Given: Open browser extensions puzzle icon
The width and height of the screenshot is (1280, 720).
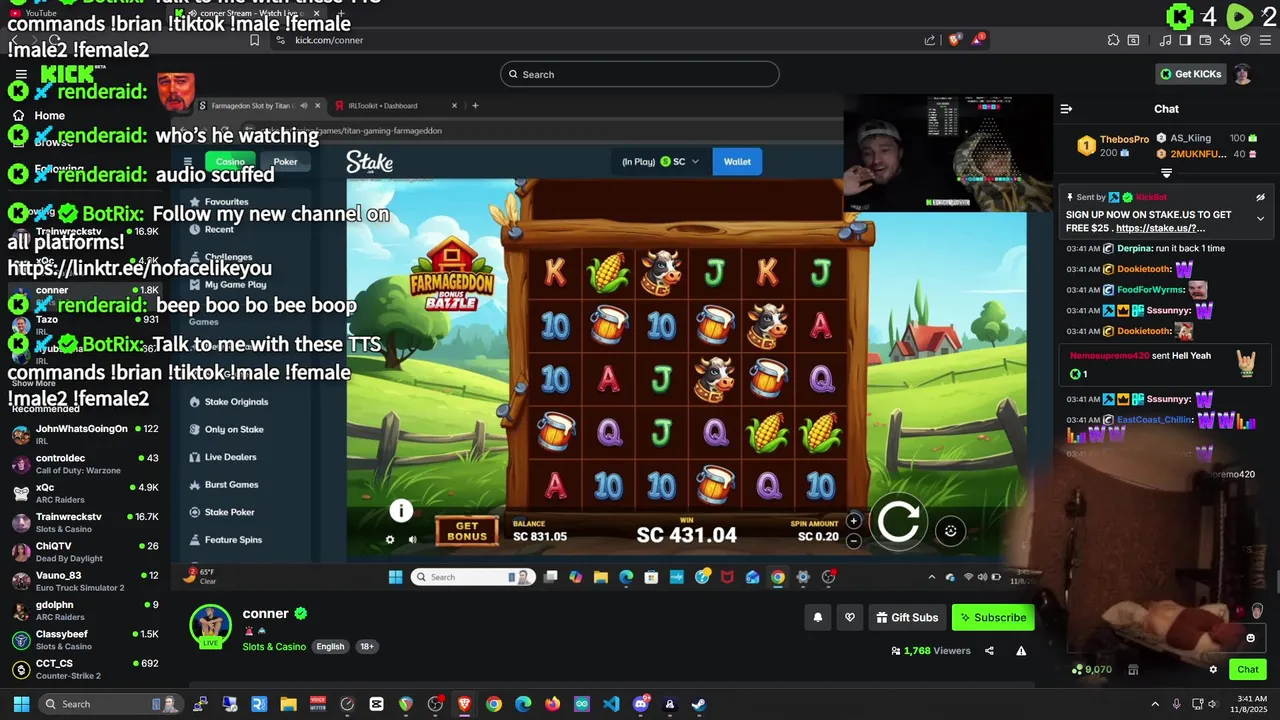Looking at the screenshot, I should (x=1113, y=40).
